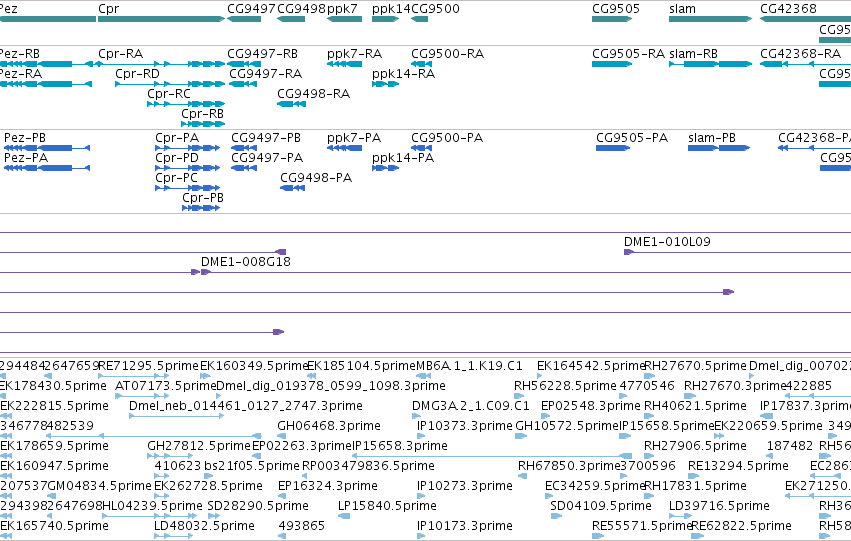Click the Pez-PB protein label
Image resolution: width=851 pixels, height=541 pixels.
24,138
